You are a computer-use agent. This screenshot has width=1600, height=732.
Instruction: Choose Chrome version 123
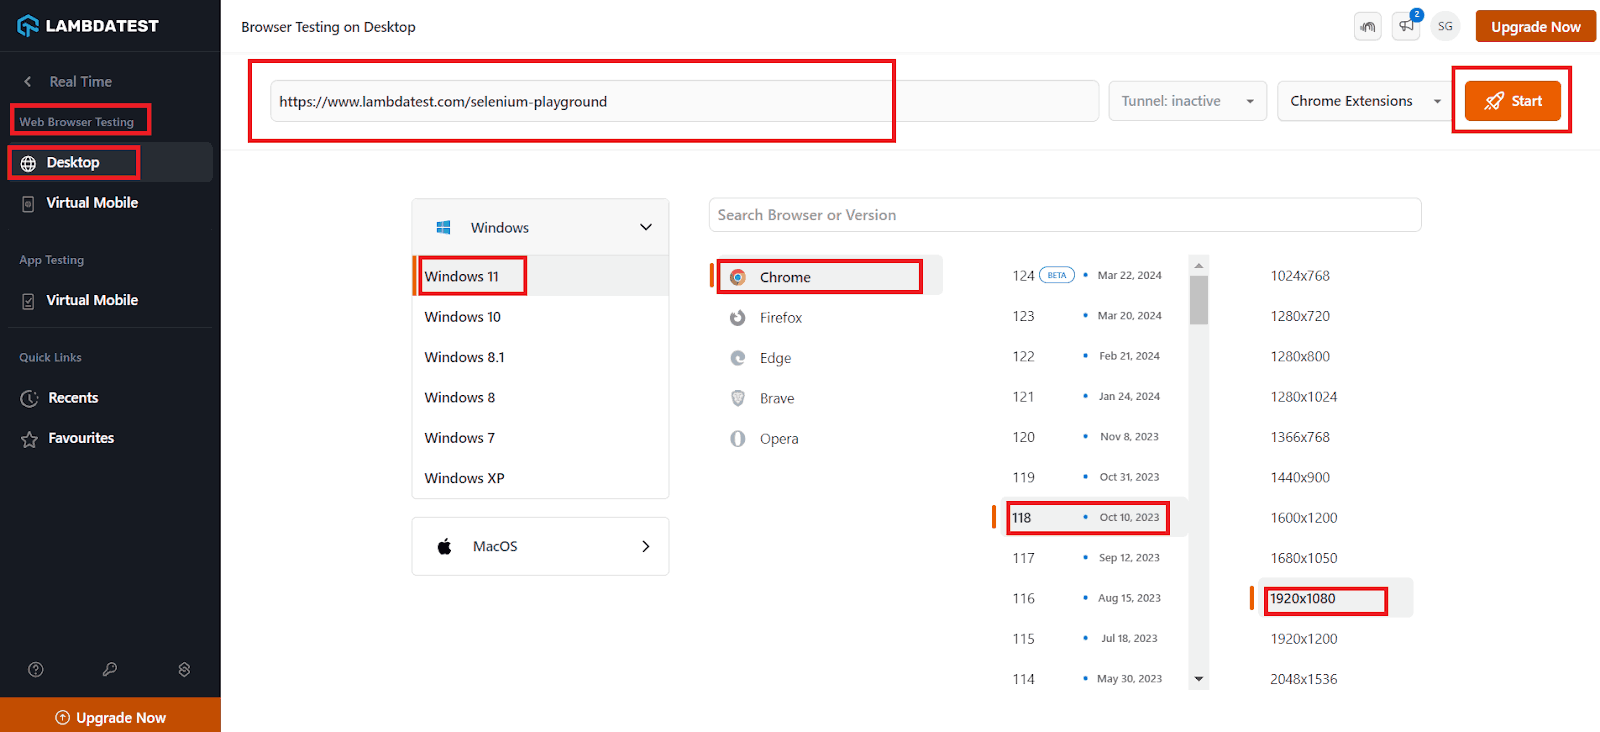point(1087,316)
